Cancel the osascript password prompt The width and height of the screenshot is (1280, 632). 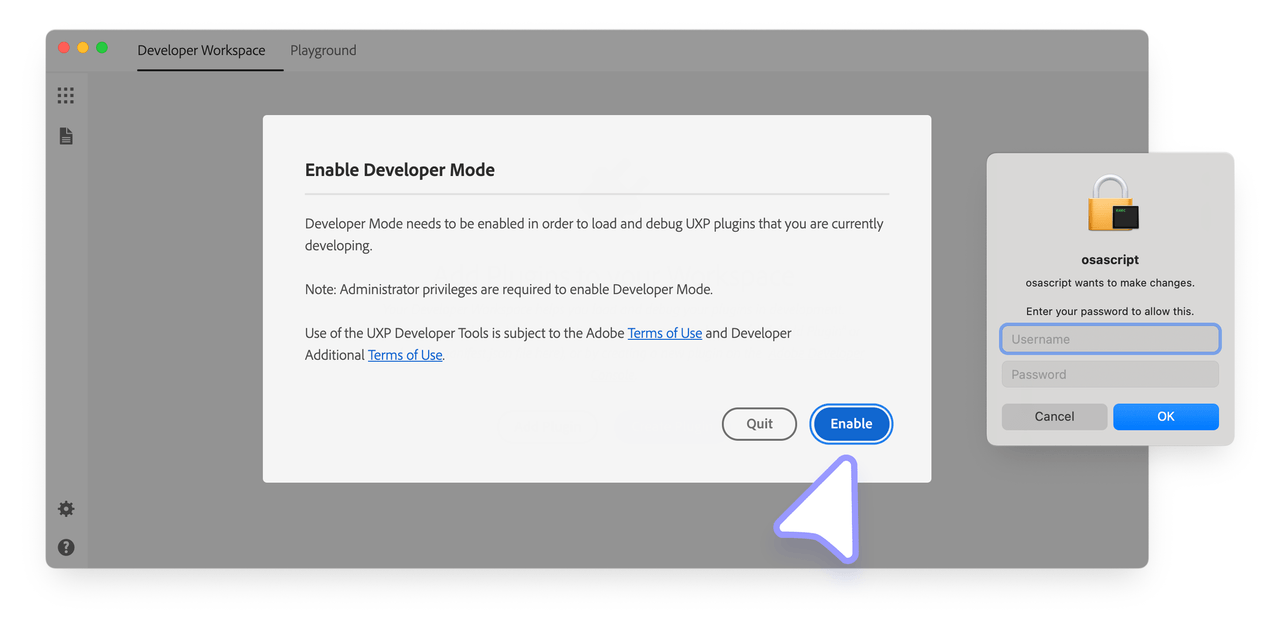tap(1054, 416)
